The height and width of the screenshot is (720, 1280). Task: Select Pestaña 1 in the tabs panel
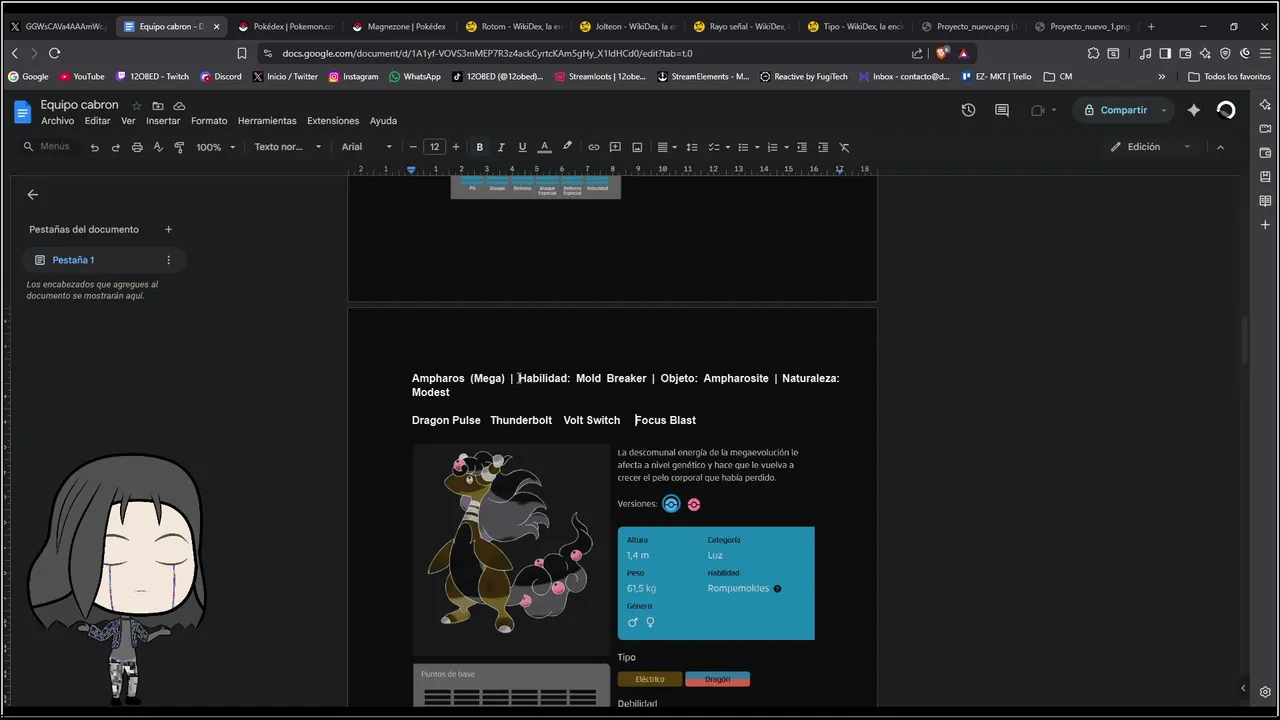[x=103, y=260]
